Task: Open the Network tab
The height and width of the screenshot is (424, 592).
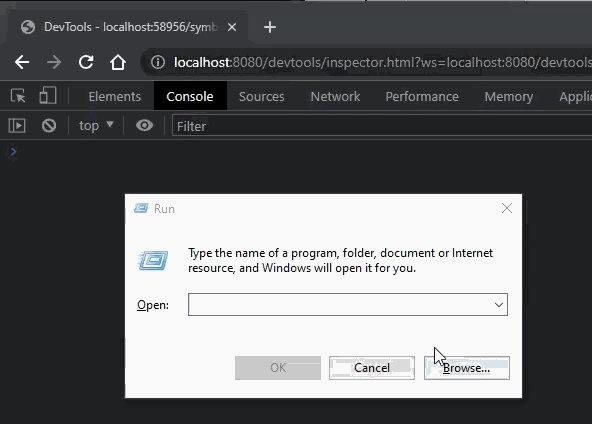Action: coord(335,97)
